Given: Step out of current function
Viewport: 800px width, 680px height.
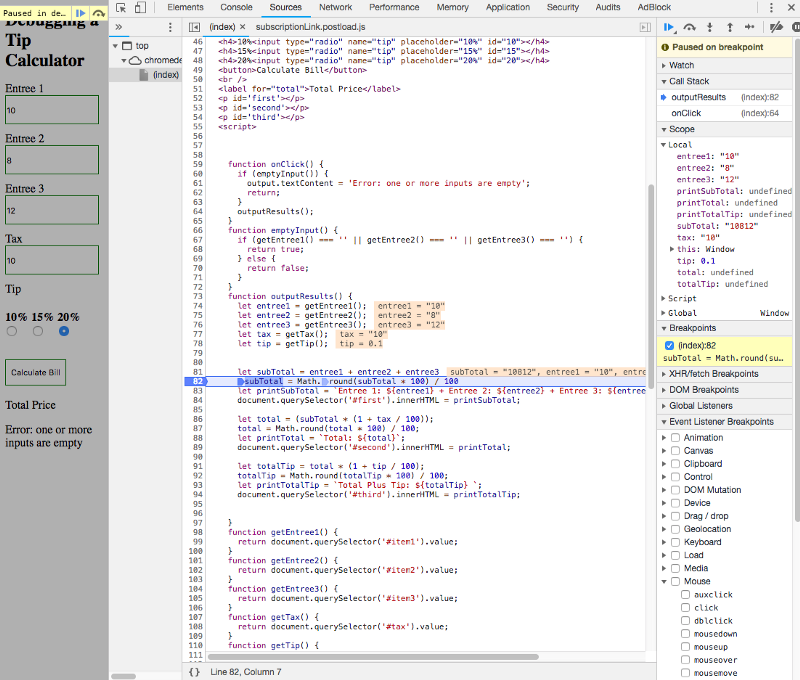Looking at the screenshot, I should 730,27.
